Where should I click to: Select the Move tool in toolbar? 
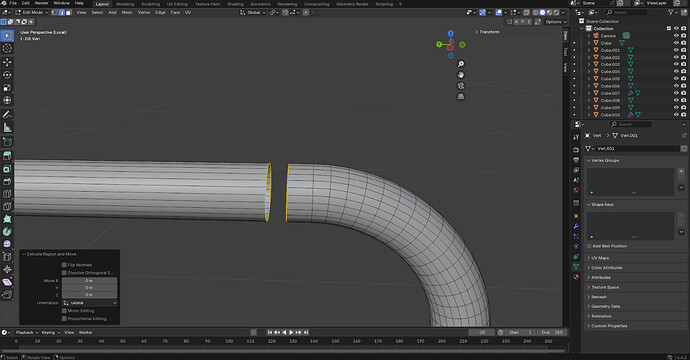point(7,62)
